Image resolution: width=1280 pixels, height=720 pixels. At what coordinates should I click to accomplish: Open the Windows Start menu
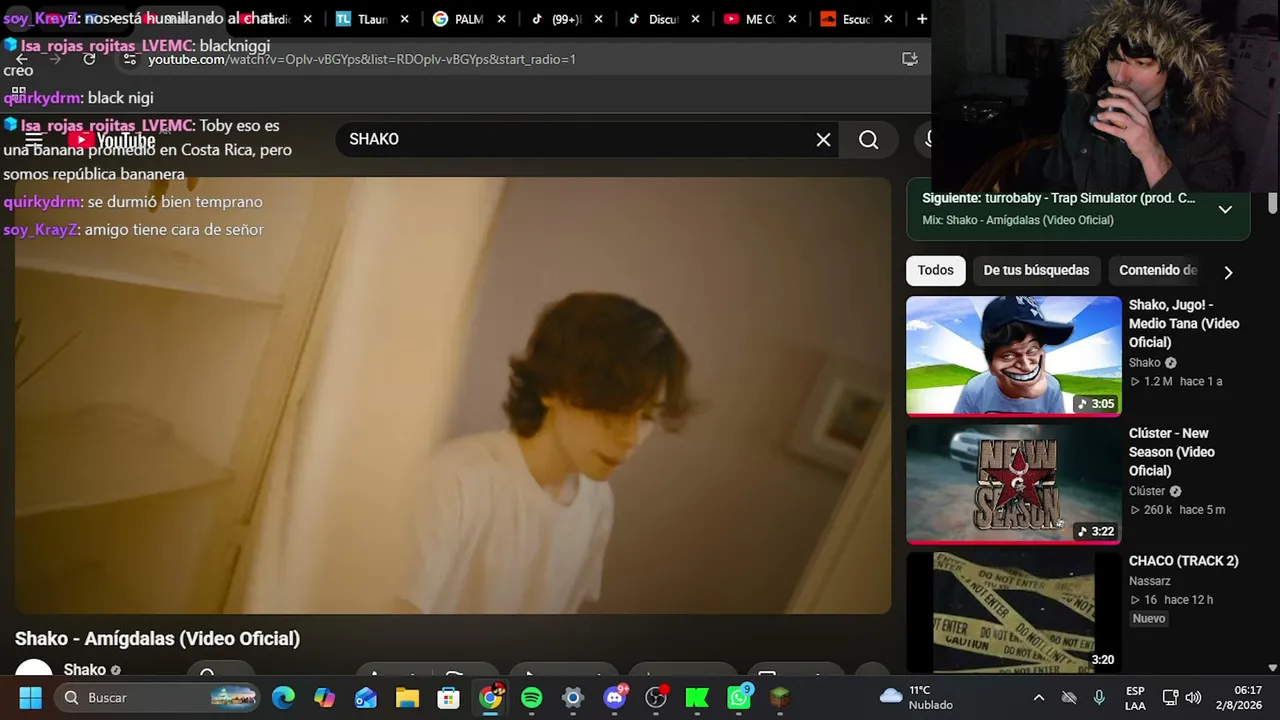30,697
